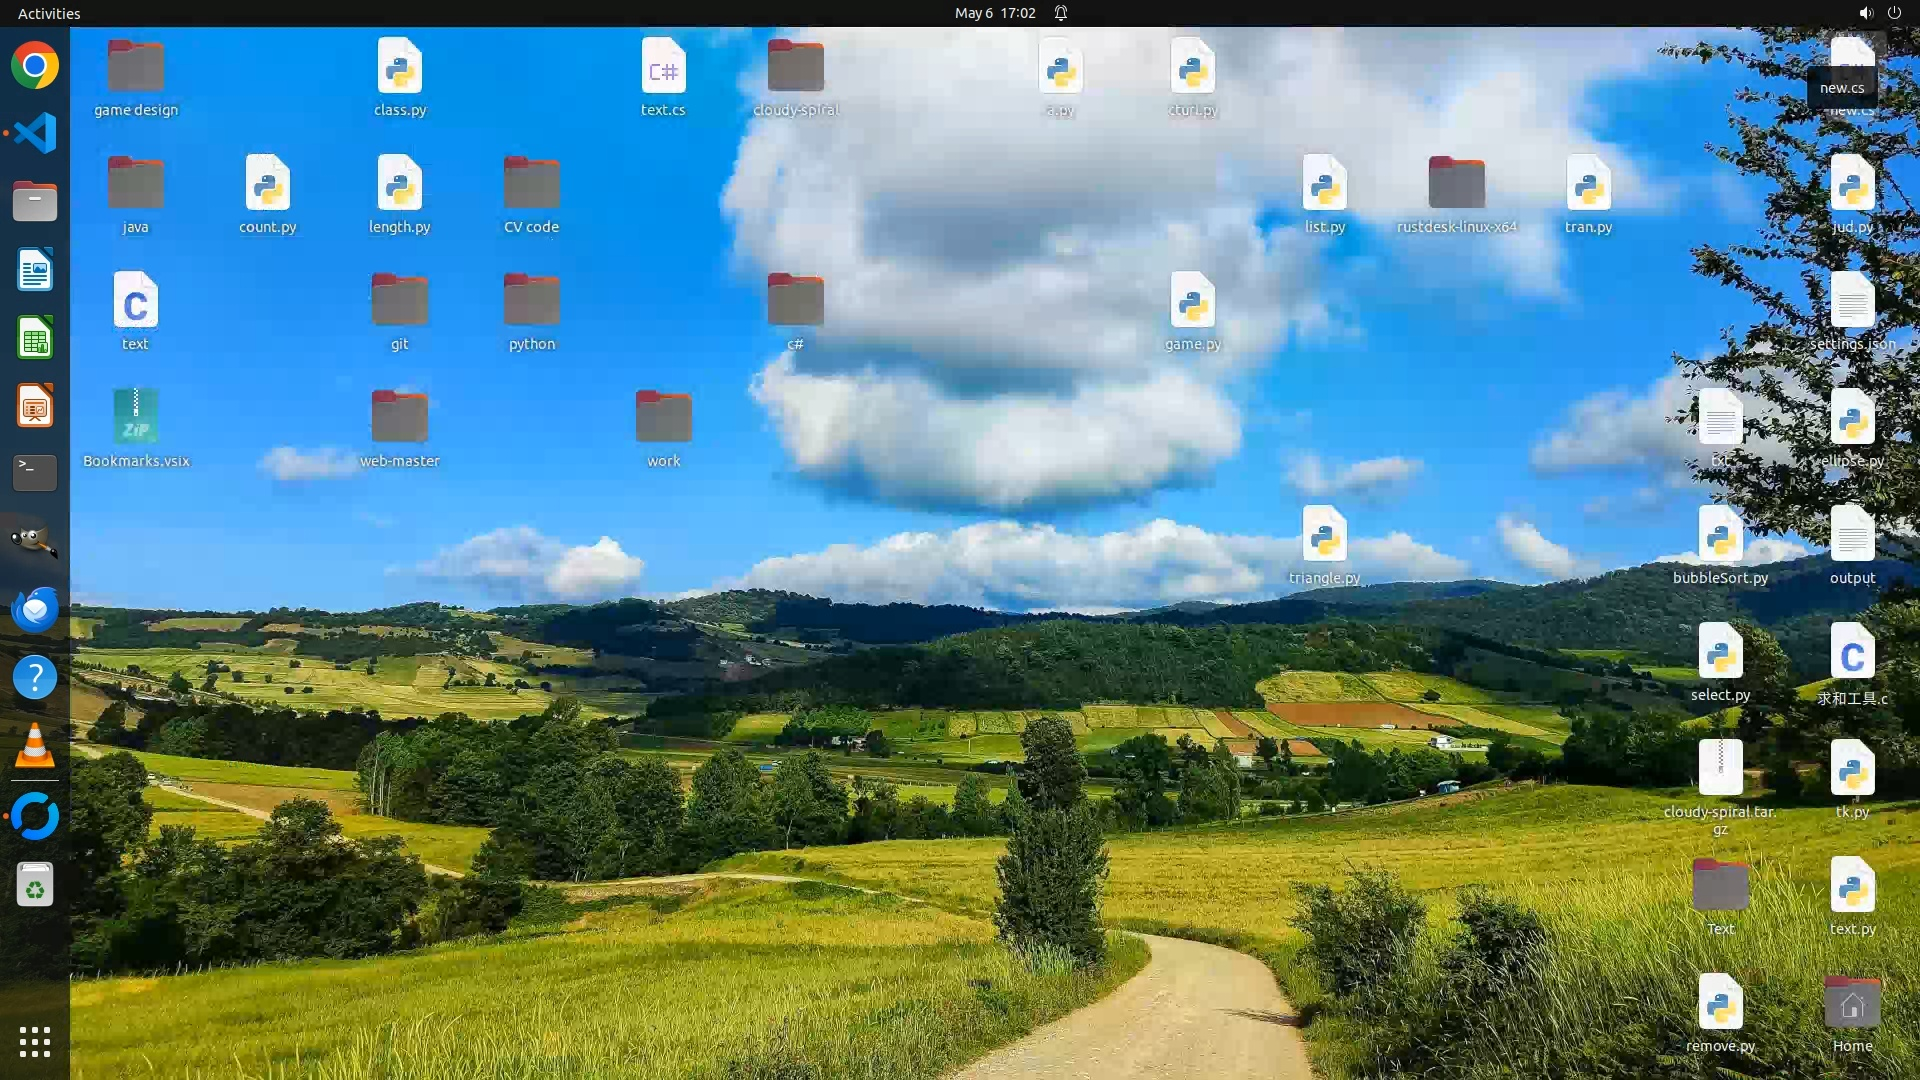Viewport: 1920px width, 1080px height.
Task: Open VLC media player from dock
Action: pos(35,746)
